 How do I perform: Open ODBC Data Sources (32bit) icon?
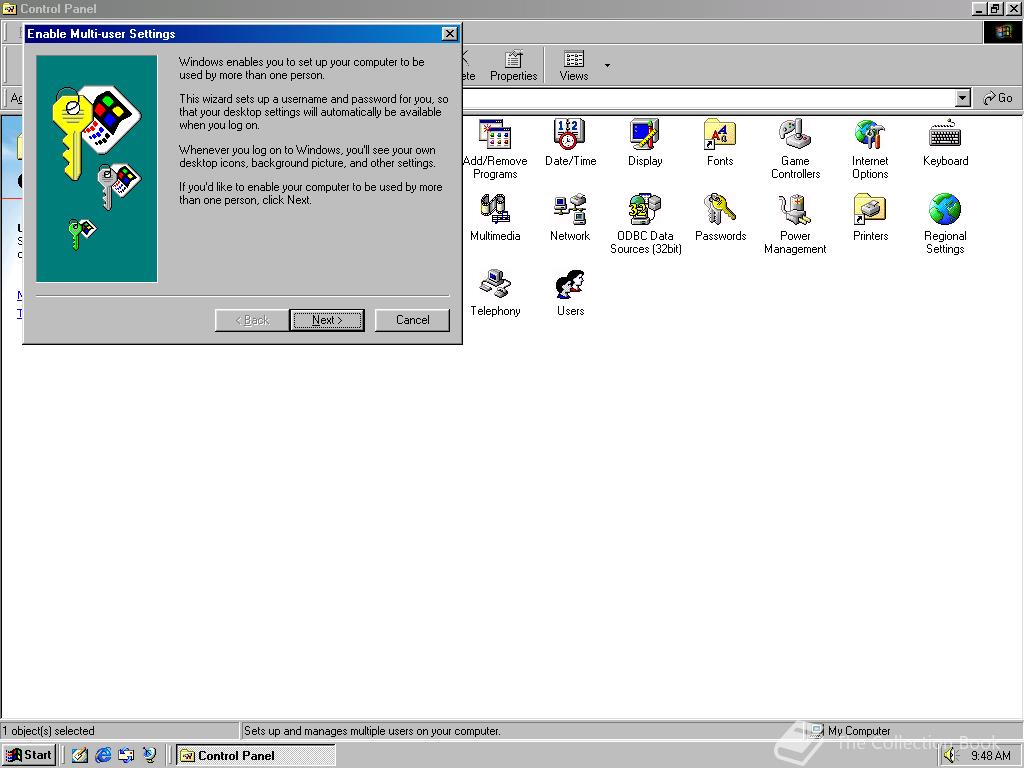tap(645, 224)
